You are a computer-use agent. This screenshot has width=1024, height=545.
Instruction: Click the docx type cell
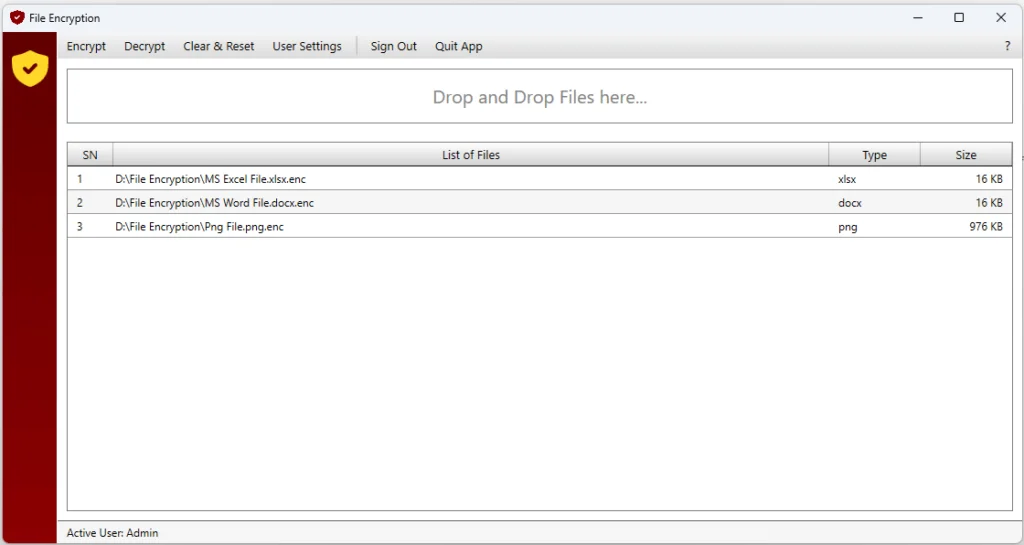click(x=850, y=203)
